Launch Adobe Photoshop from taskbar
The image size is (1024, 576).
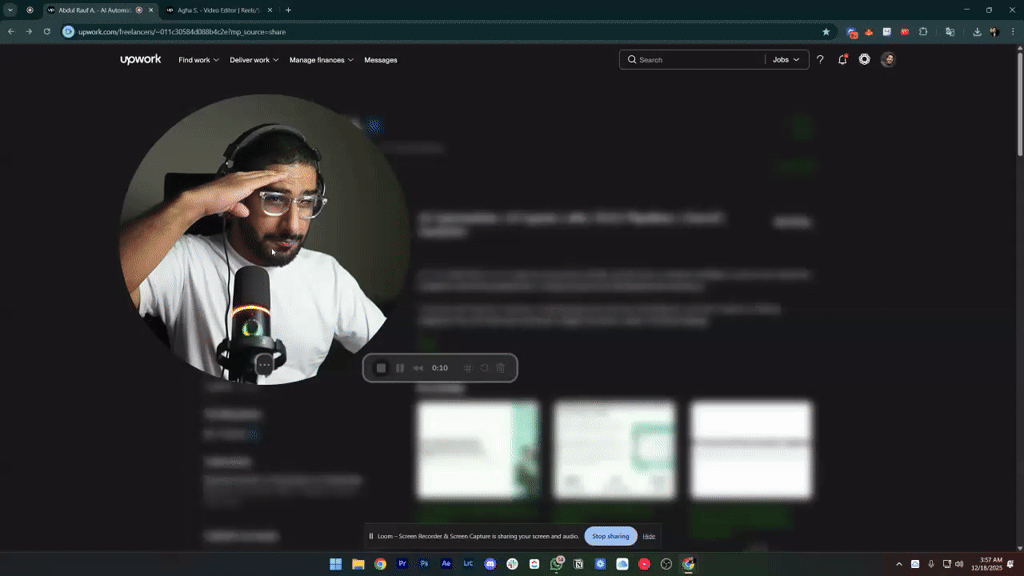pos(424,564)
